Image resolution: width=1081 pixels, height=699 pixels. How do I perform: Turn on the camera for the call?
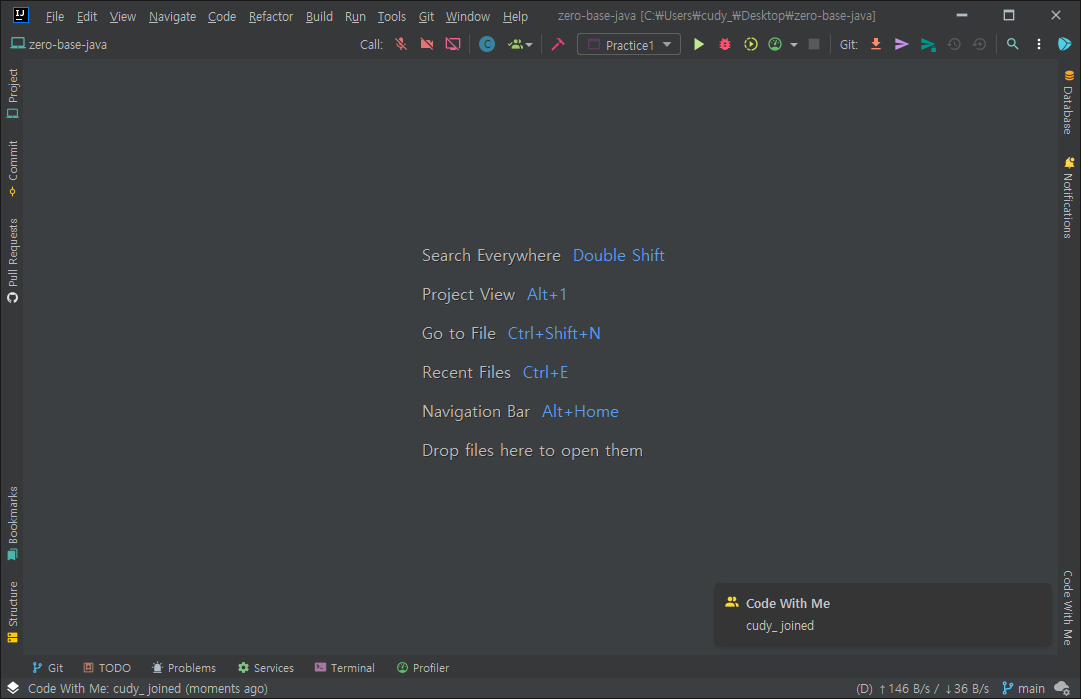click(427, 44)
